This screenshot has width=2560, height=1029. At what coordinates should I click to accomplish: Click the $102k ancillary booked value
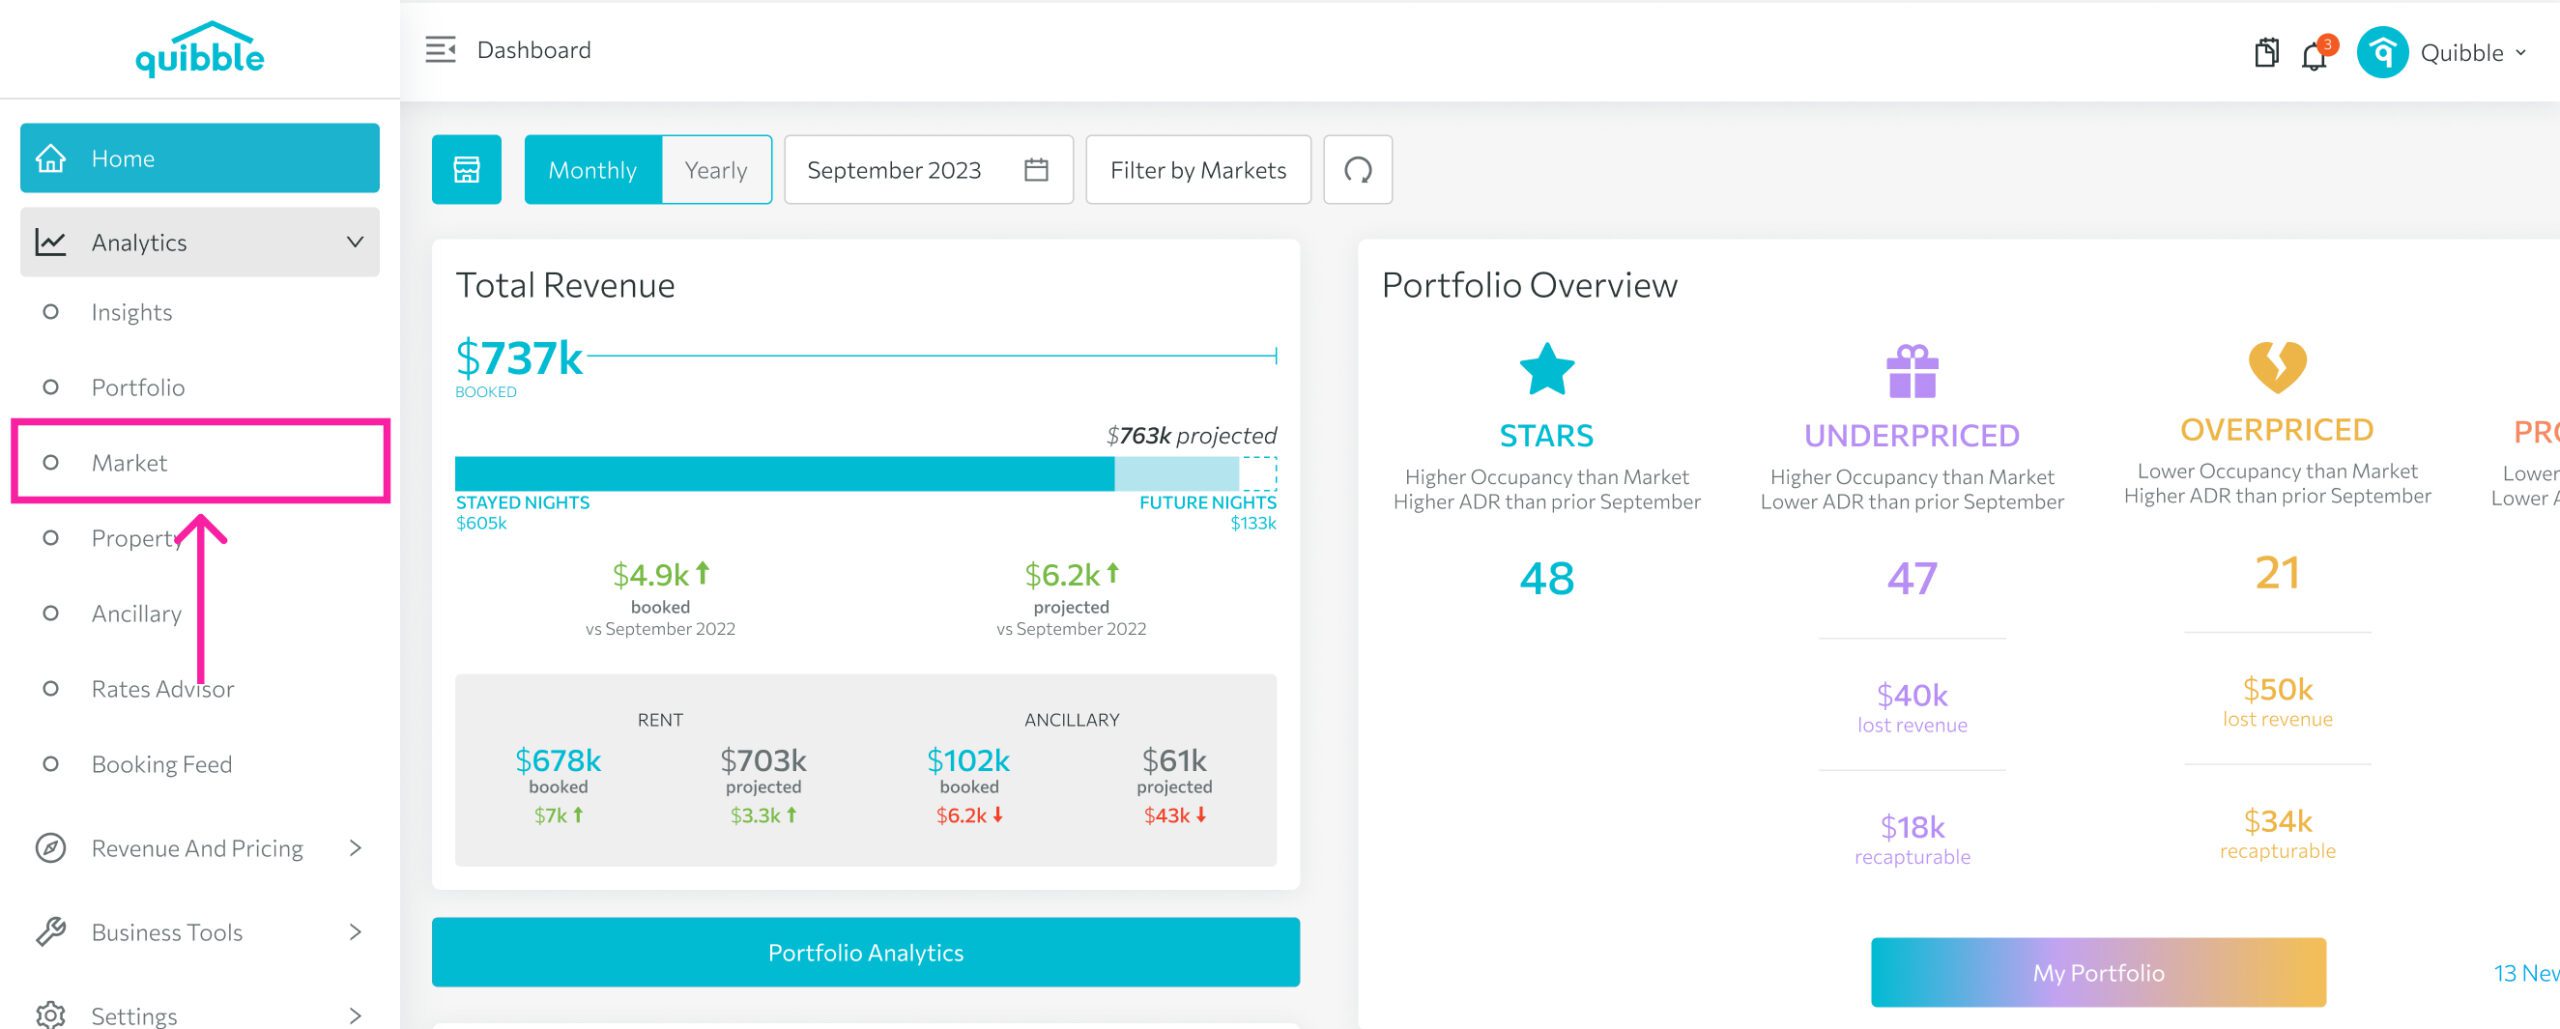[968, 761]
